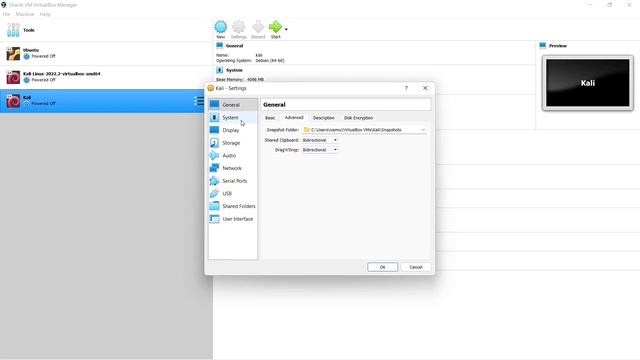Image resolution: width=640 pixels, height=360 pixels.
Task: Select the Ubuntu virtual machine
Action: (x=106, y=53)
